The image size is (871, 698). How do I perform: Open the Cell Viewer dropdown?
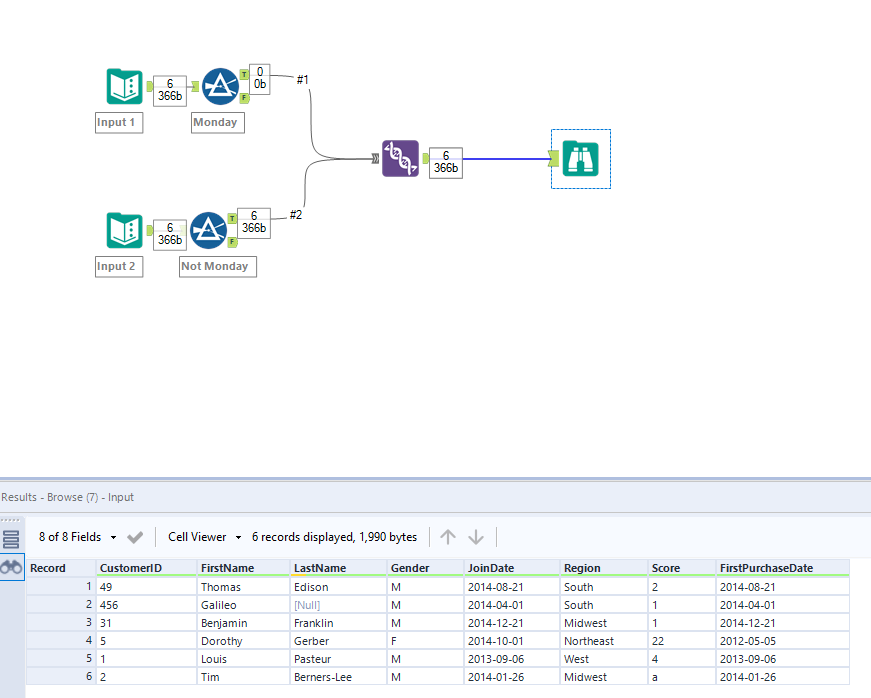coord(205,537)
